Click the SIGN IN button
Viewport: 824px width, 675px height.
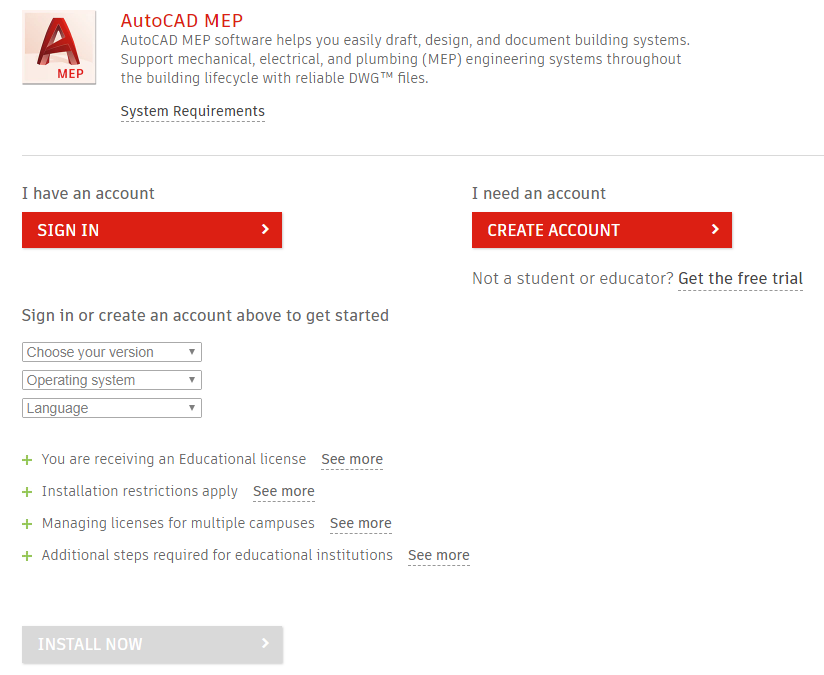click(152, 230)
